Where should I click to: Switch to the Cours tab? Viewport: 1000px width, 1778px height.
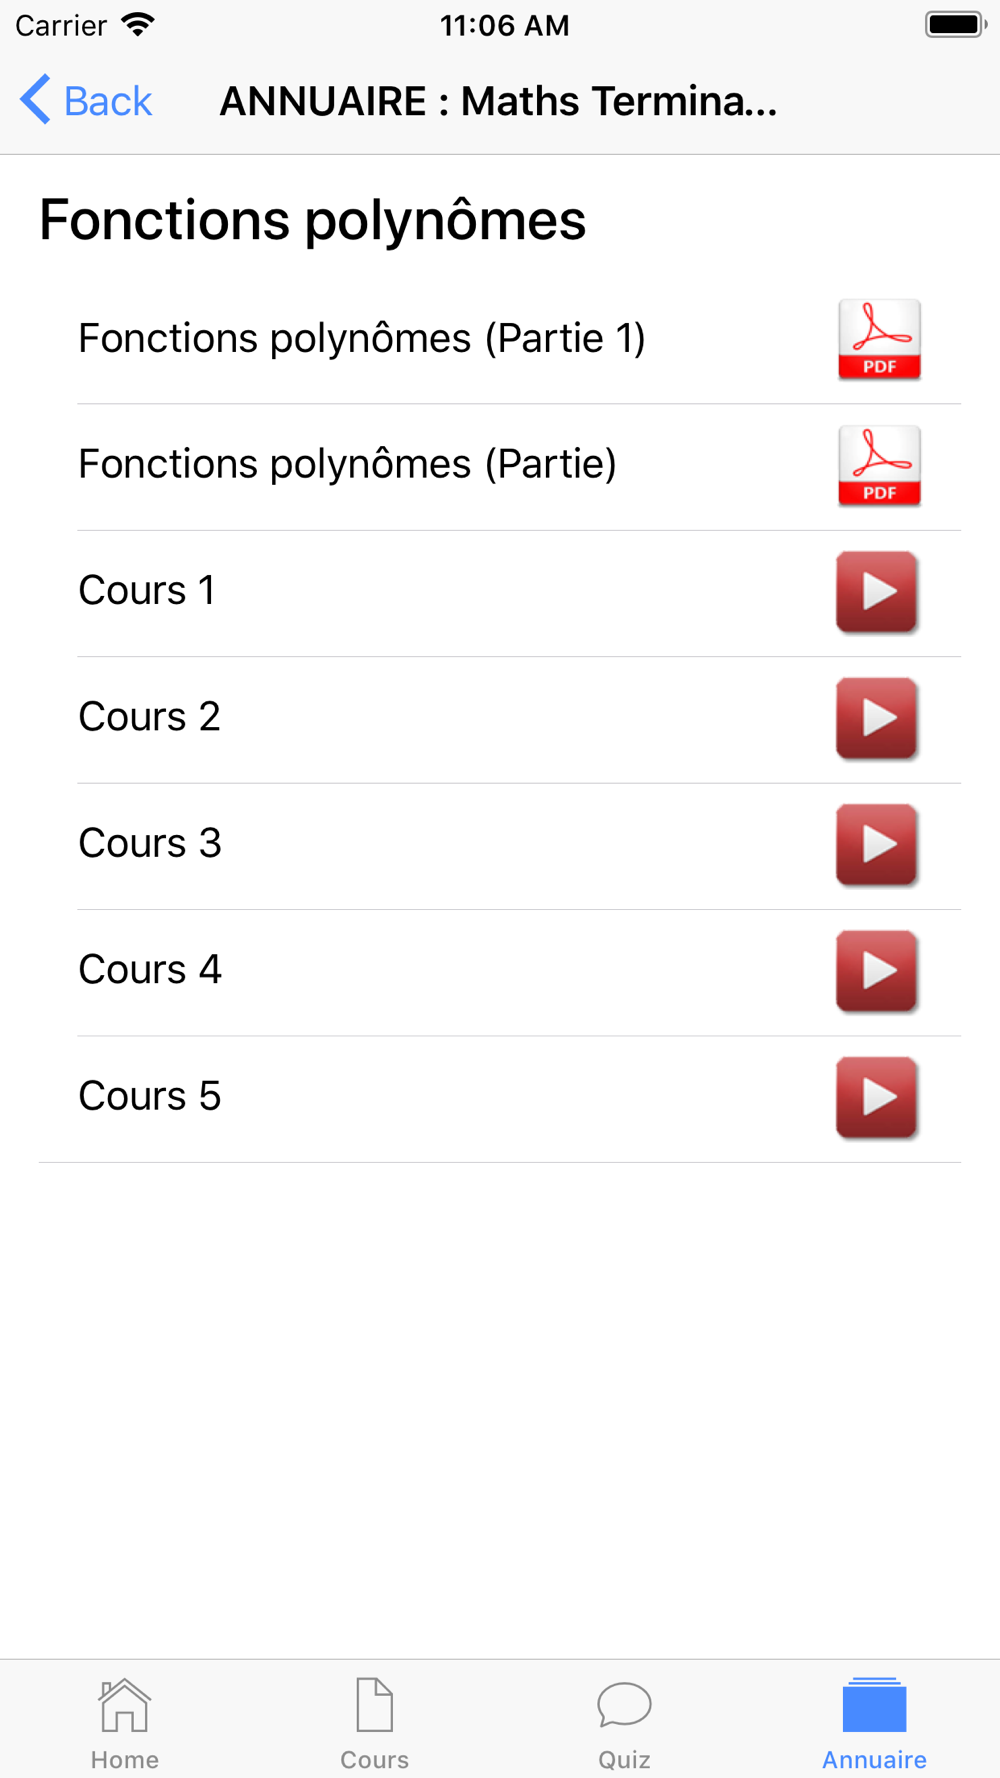pos(375,1724)
